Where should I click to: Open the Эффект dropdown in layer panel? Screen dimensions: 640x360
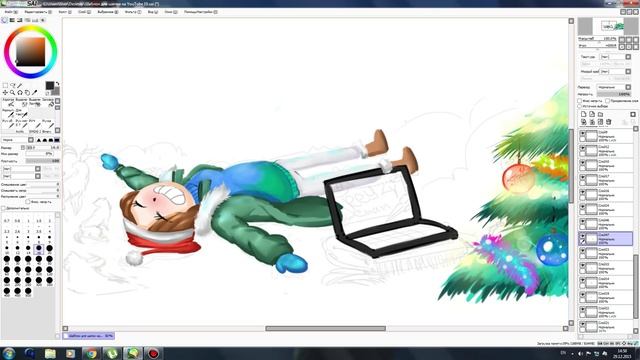click(x=616, y=71)
